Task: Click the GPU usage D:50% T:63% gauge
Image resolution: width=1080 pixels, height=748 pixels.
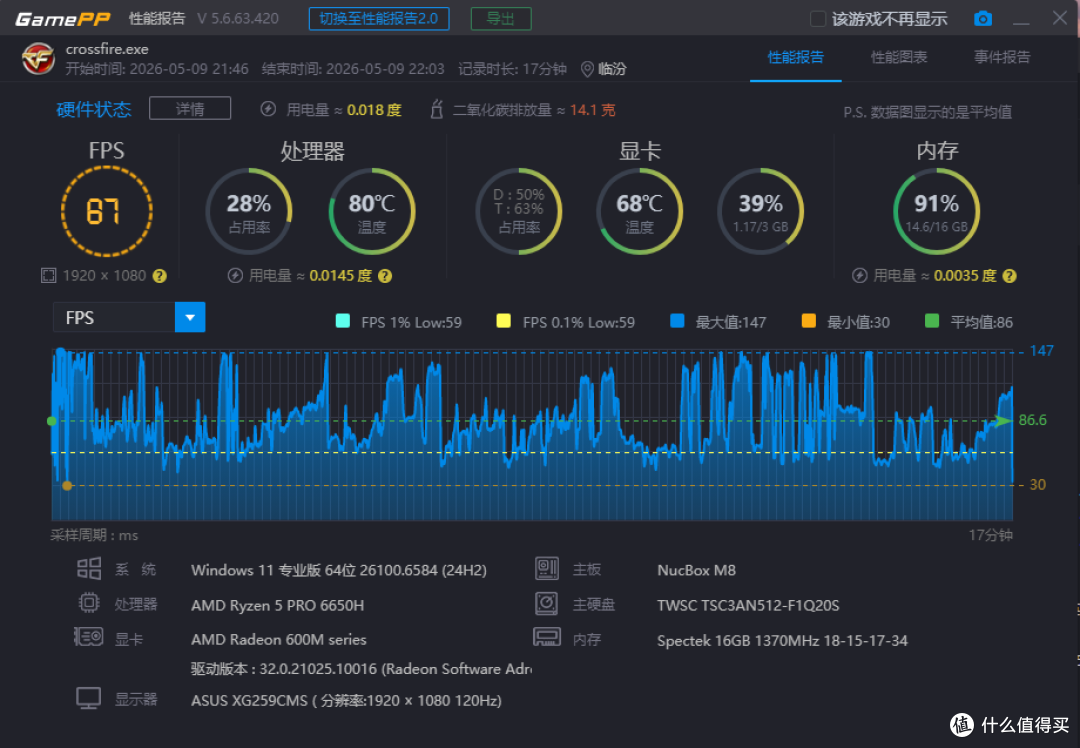Action: coord(519,211)
